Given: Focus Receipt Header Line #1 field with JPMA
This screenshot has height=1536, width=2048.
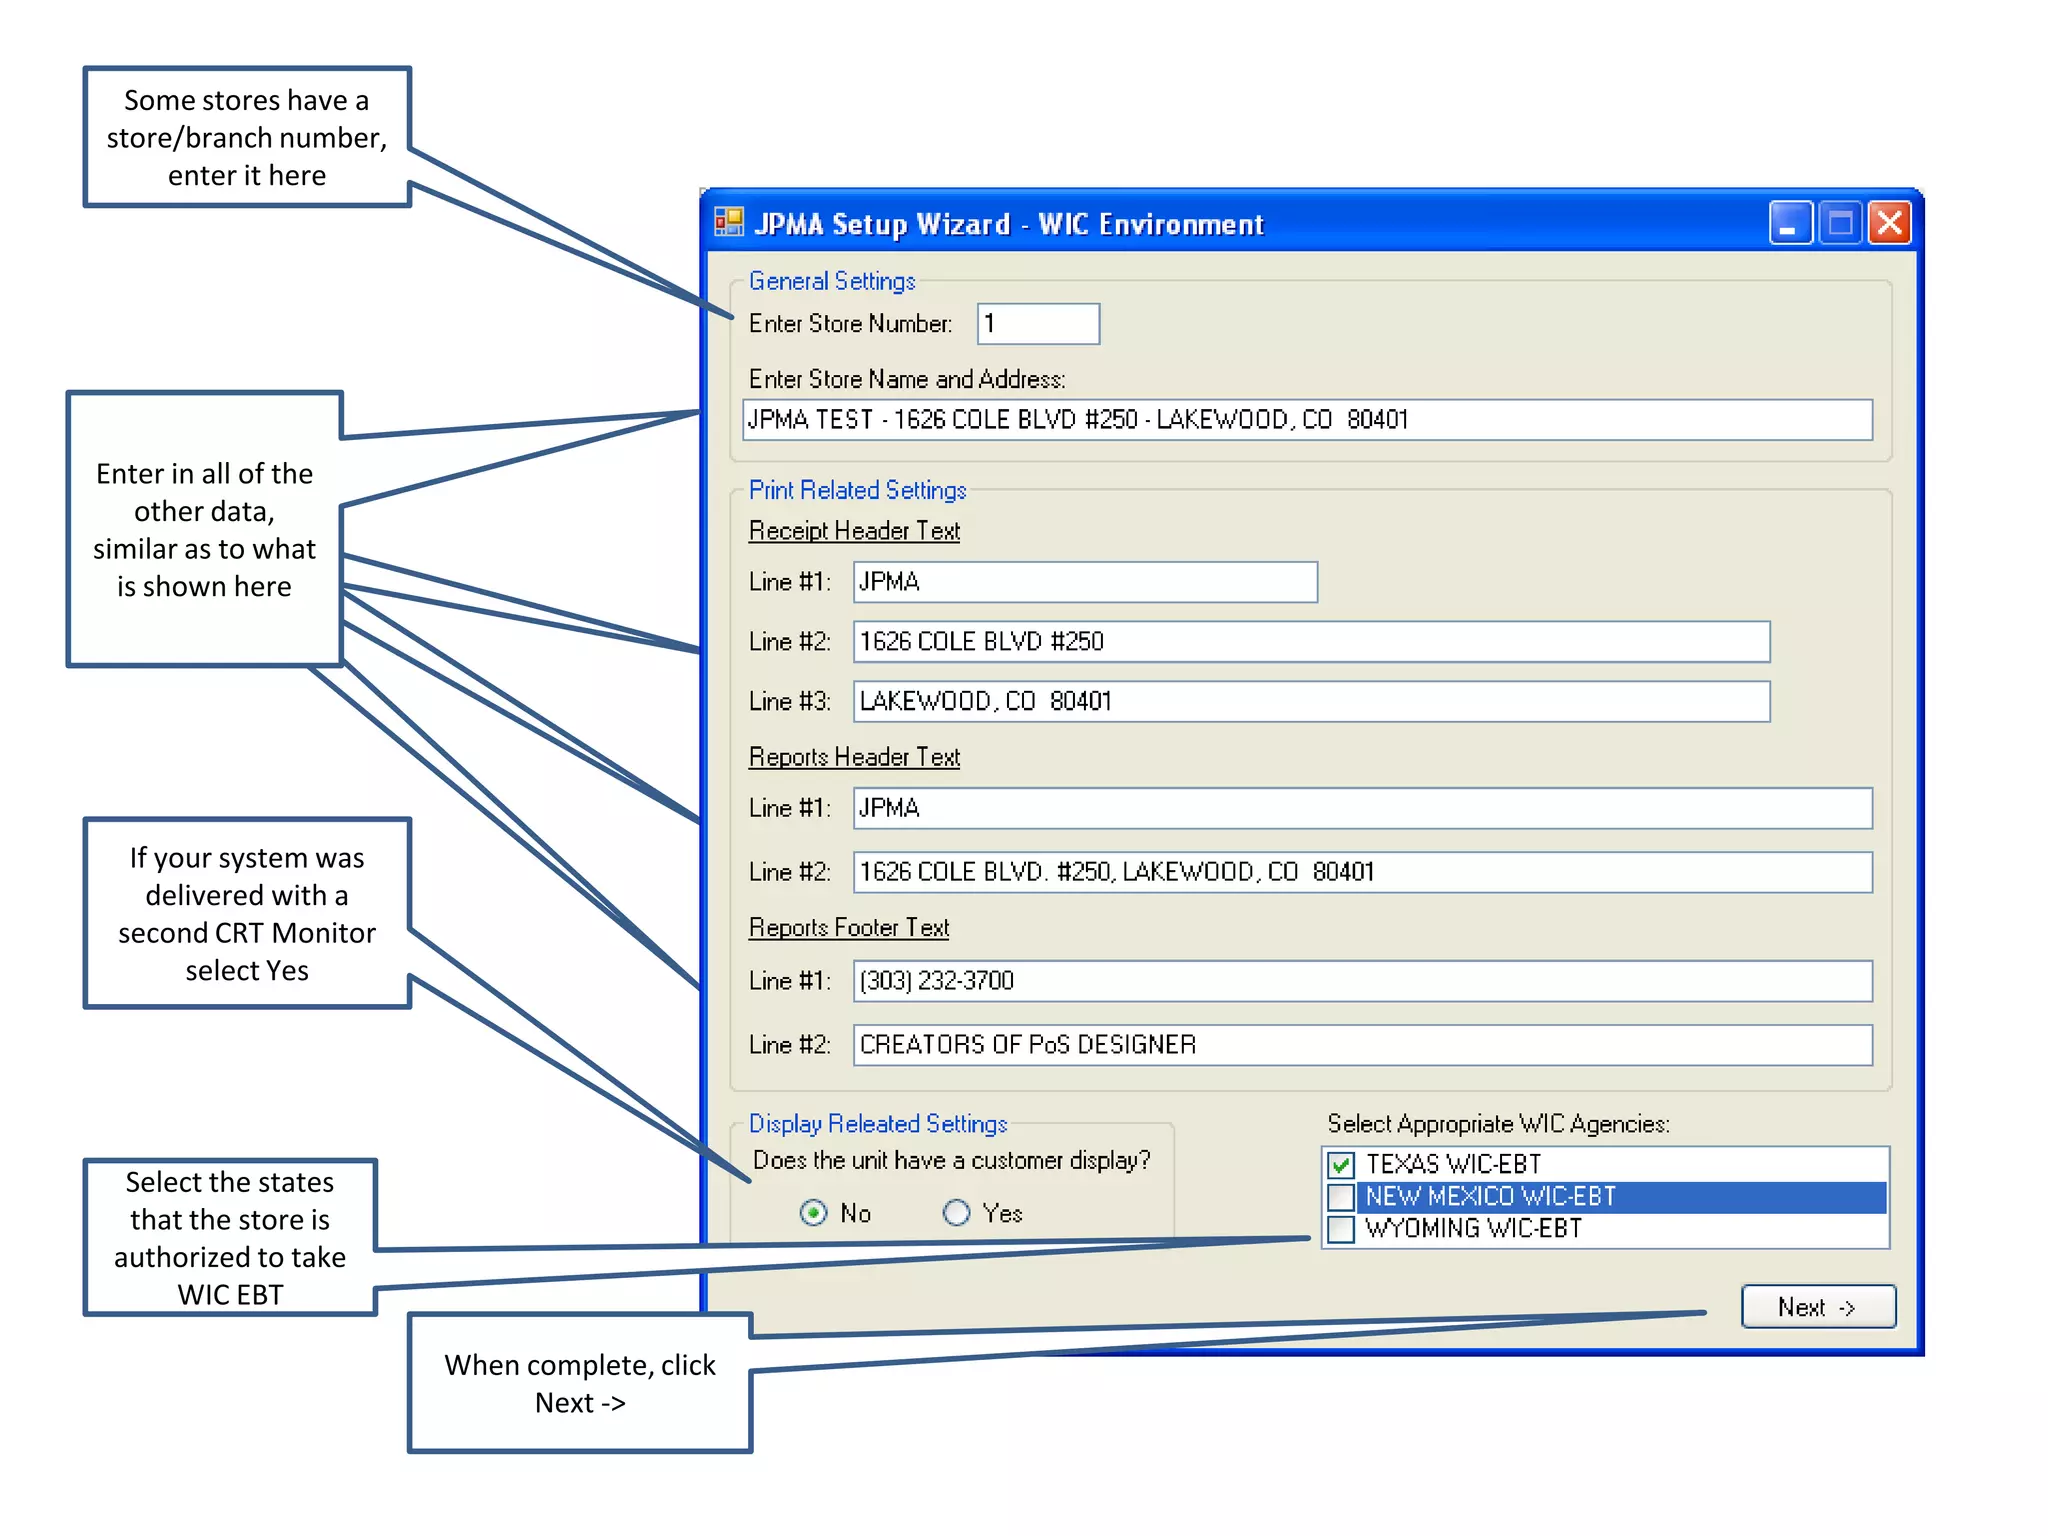Looking at the screenshot, I should pyautogui.click(x=1085, y=582).
